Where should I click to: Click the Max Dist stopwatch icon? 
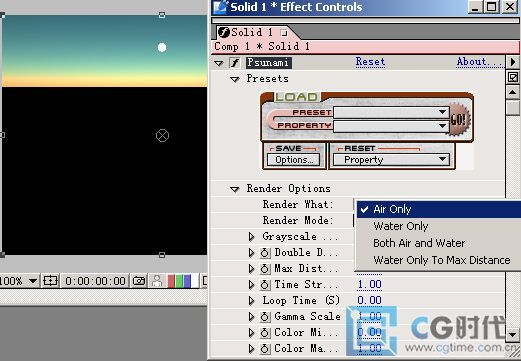(265, 269)
